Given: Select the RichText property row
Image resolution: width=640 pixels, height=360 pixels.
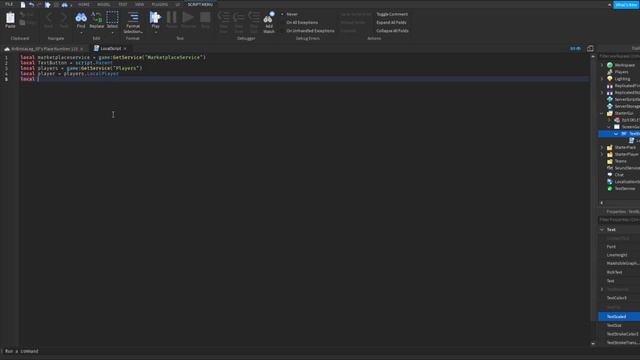Looking at the screenshot, I should coord(619,272).
